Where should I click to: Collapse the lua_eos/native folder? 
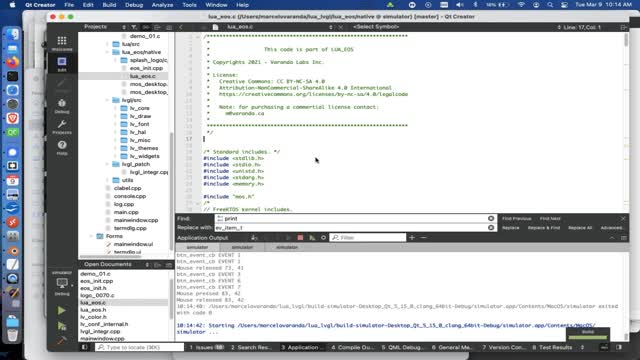coord(108,52)
